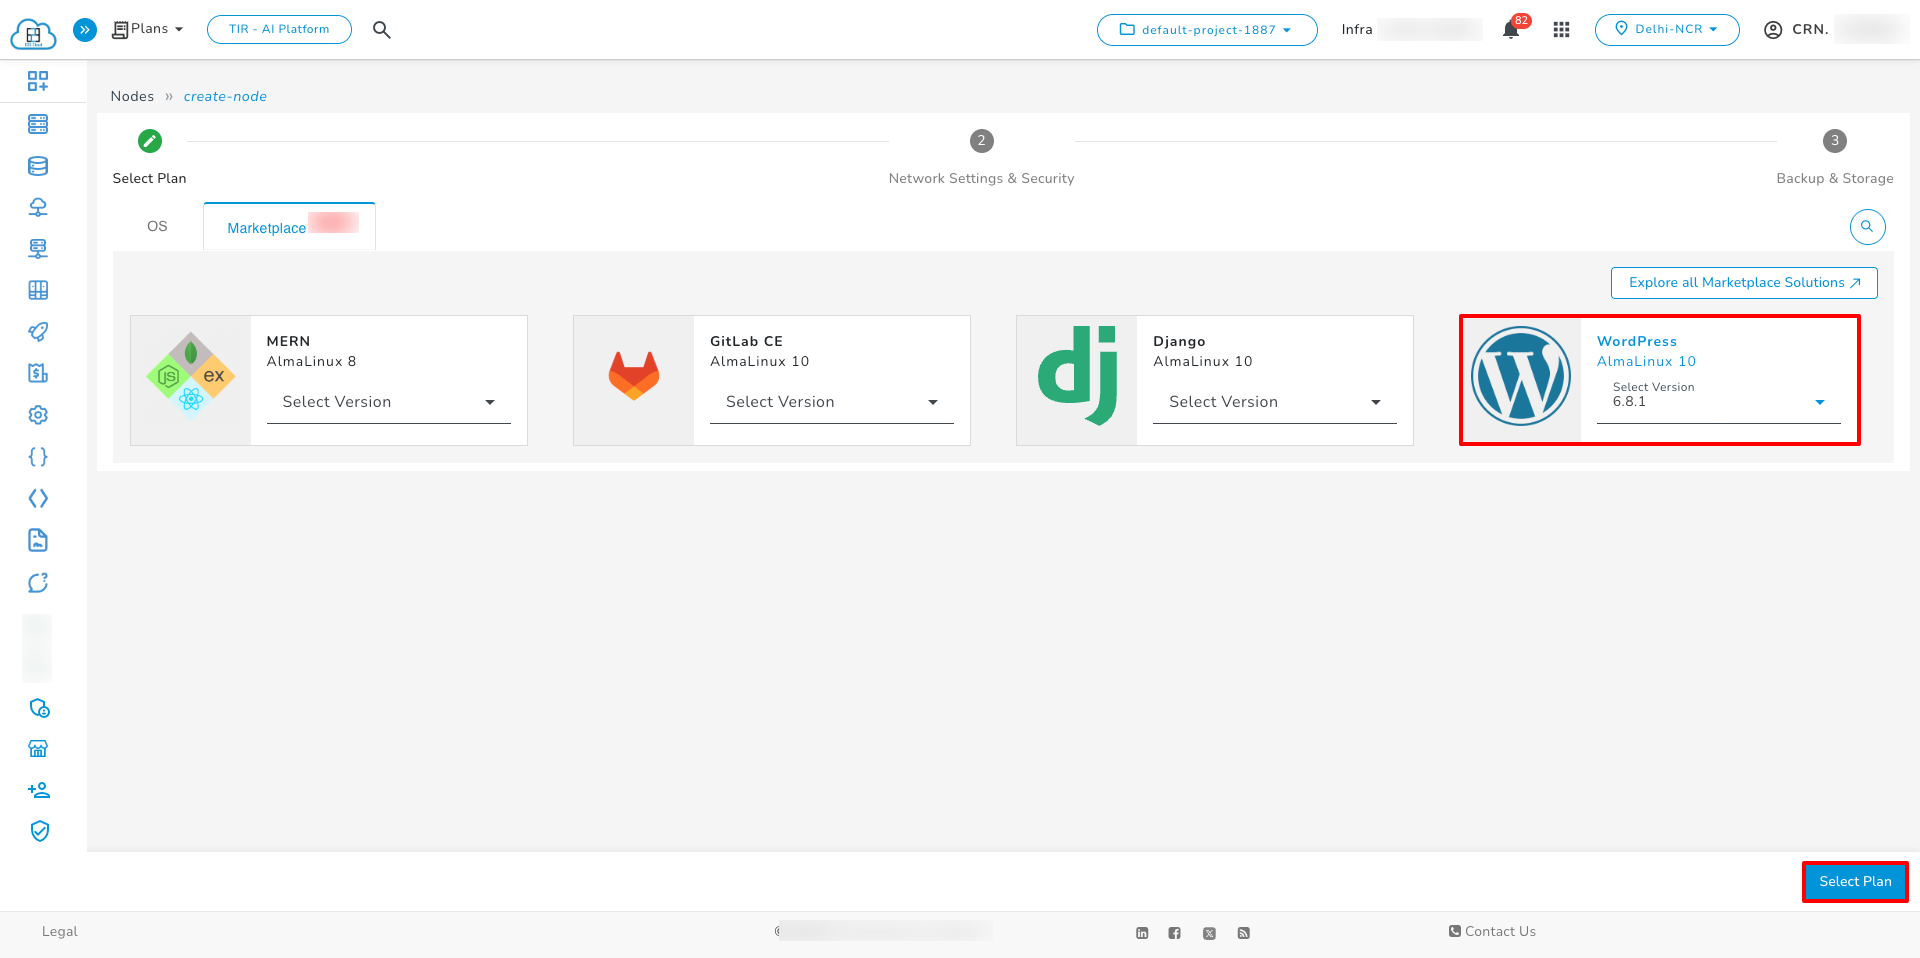Open the database icon in sidebar

[38, 166]
